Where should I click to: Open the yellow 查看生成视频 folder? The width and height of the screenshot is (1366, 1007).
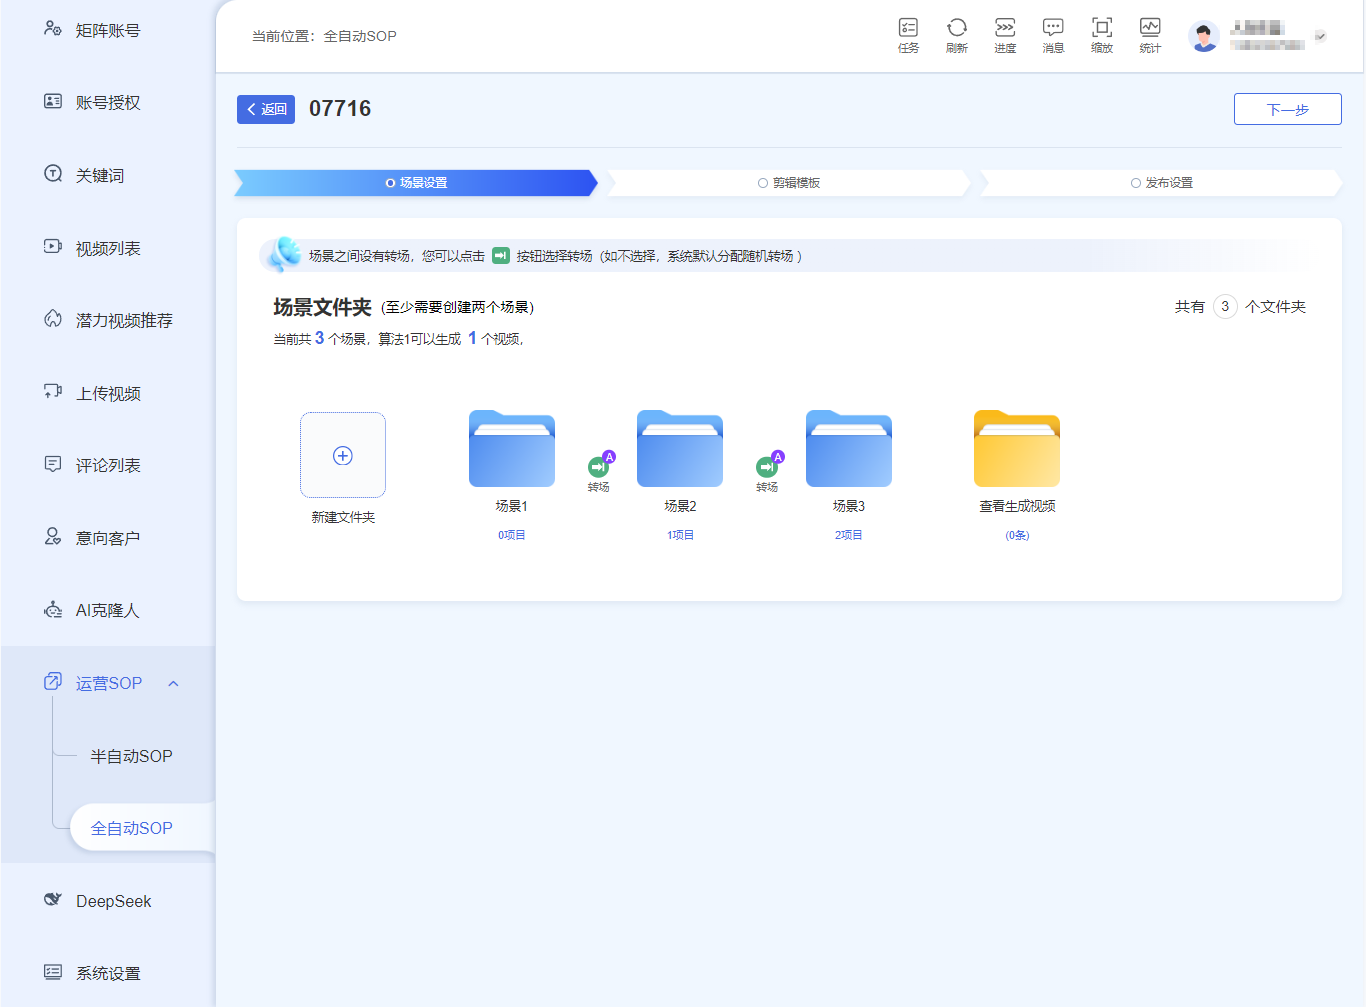(x=1017, y=449)
